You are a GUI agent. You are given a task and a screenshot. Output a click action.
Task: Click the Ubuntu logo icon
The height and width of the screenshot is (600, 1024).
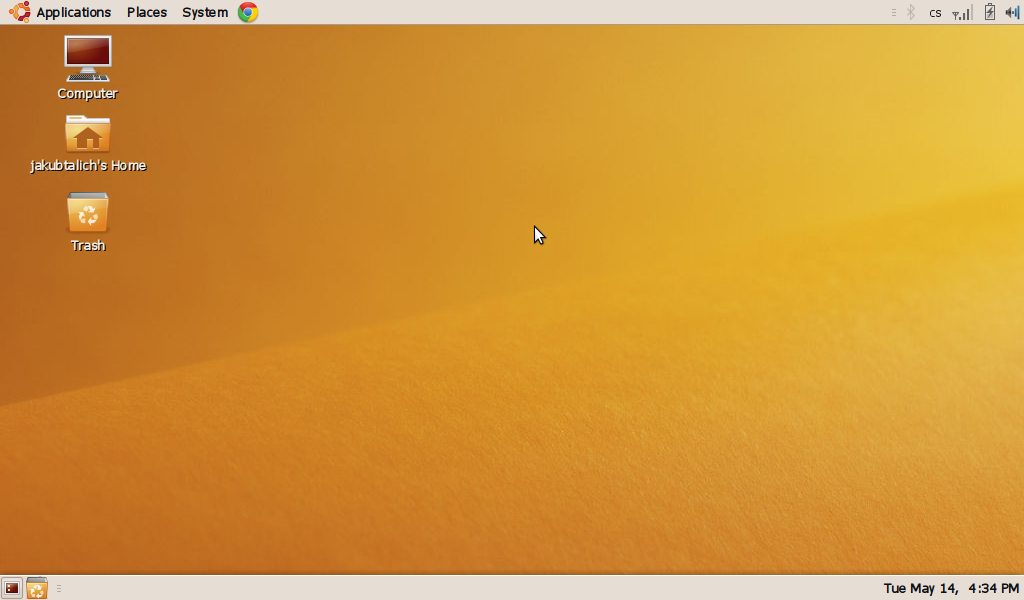pos(20,12)
